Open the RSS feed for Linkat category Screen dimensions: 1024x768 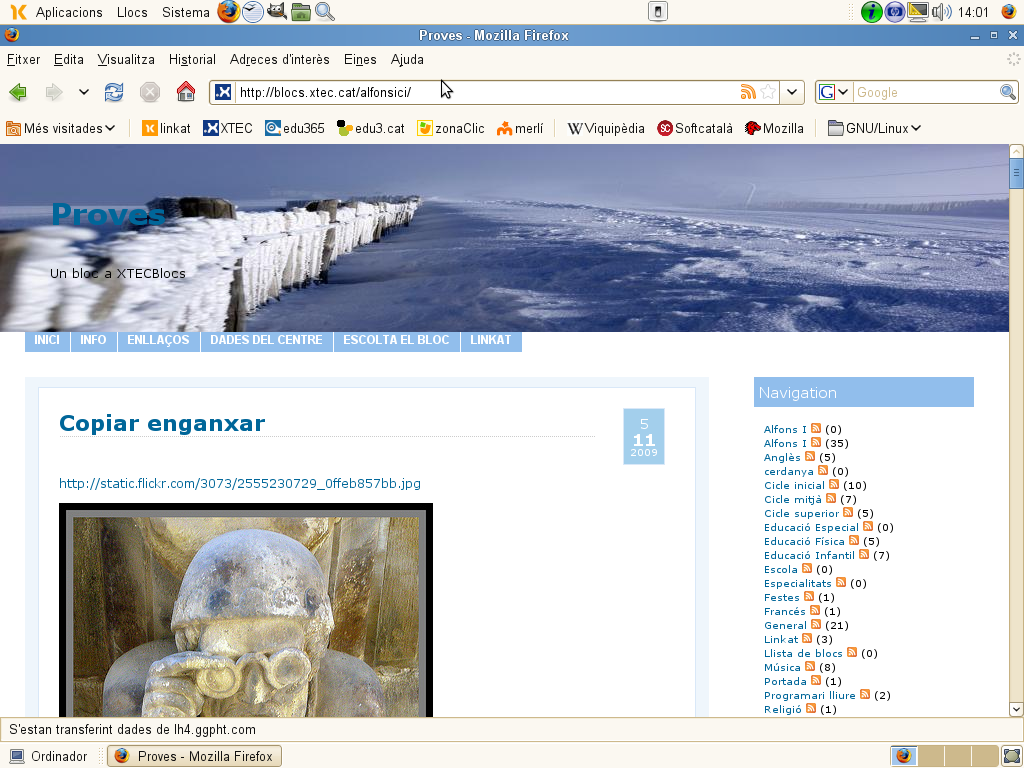807,638
